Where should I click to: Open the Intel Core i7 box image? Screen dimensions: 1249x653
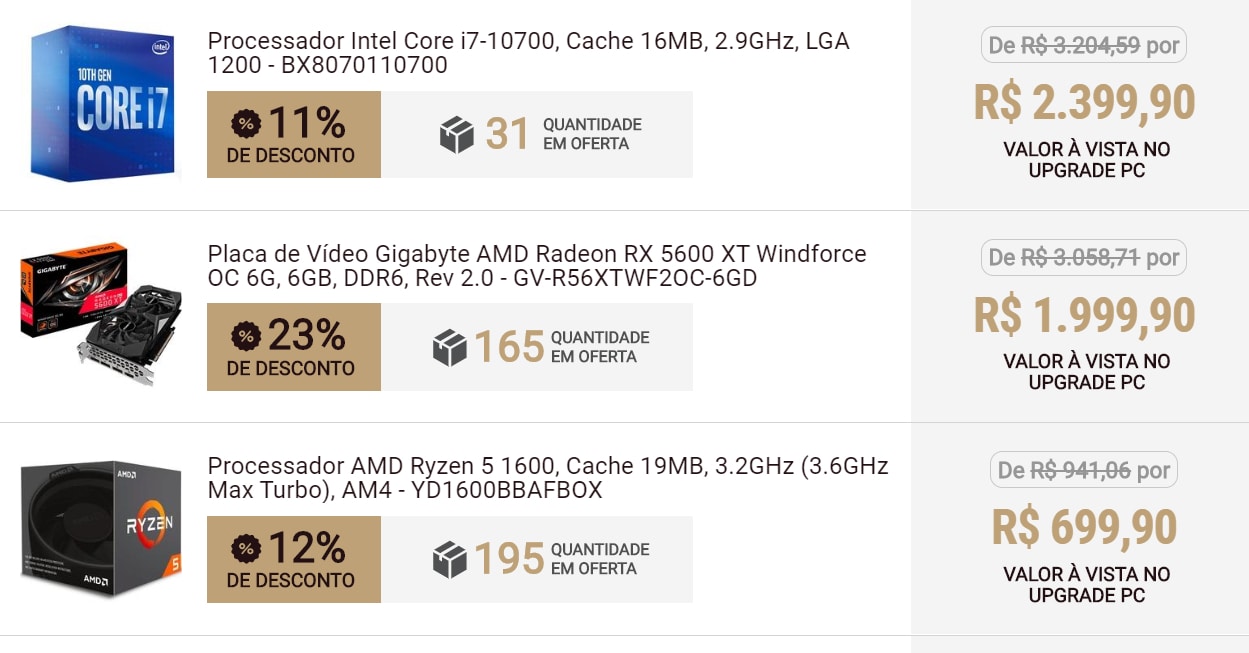[103, 104]
